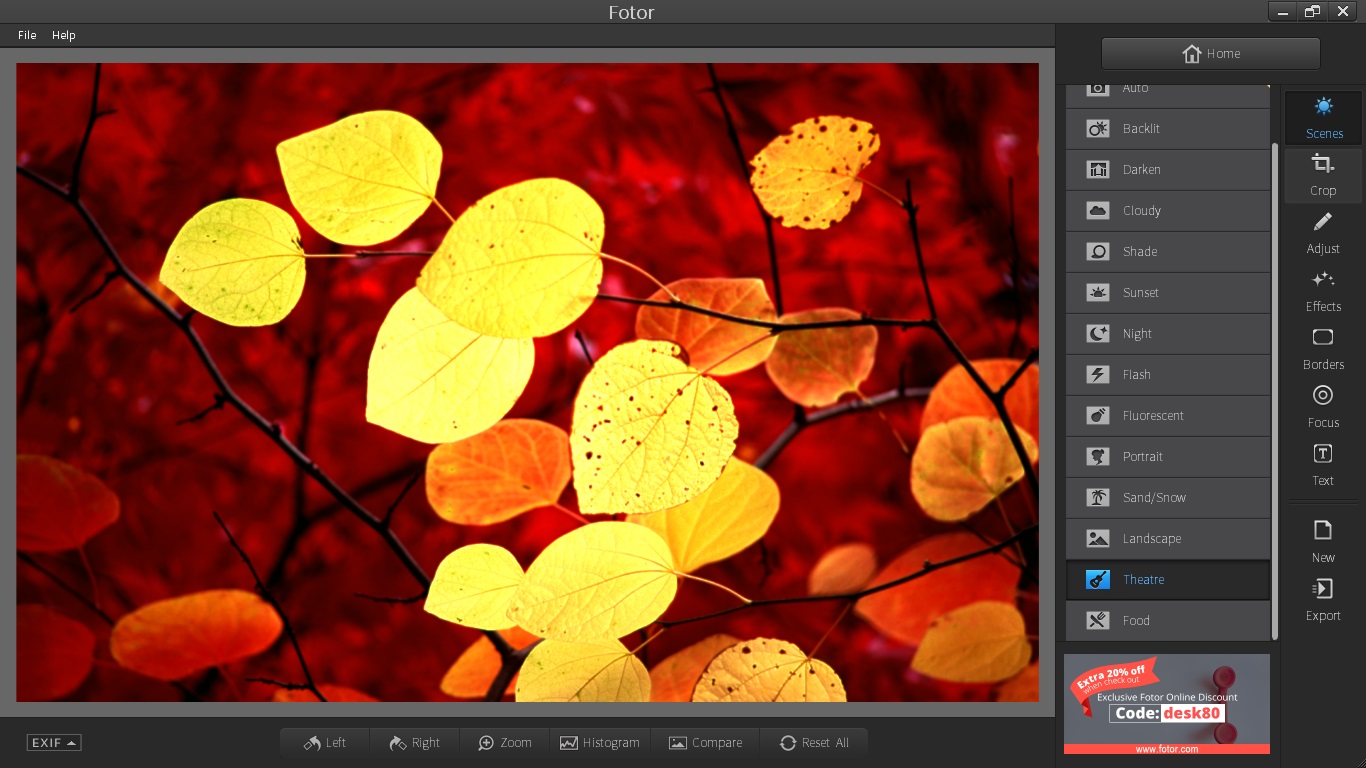Click the Portrait scene icon
Viewport: 1366px width, 768px height.
(1098, 456)
